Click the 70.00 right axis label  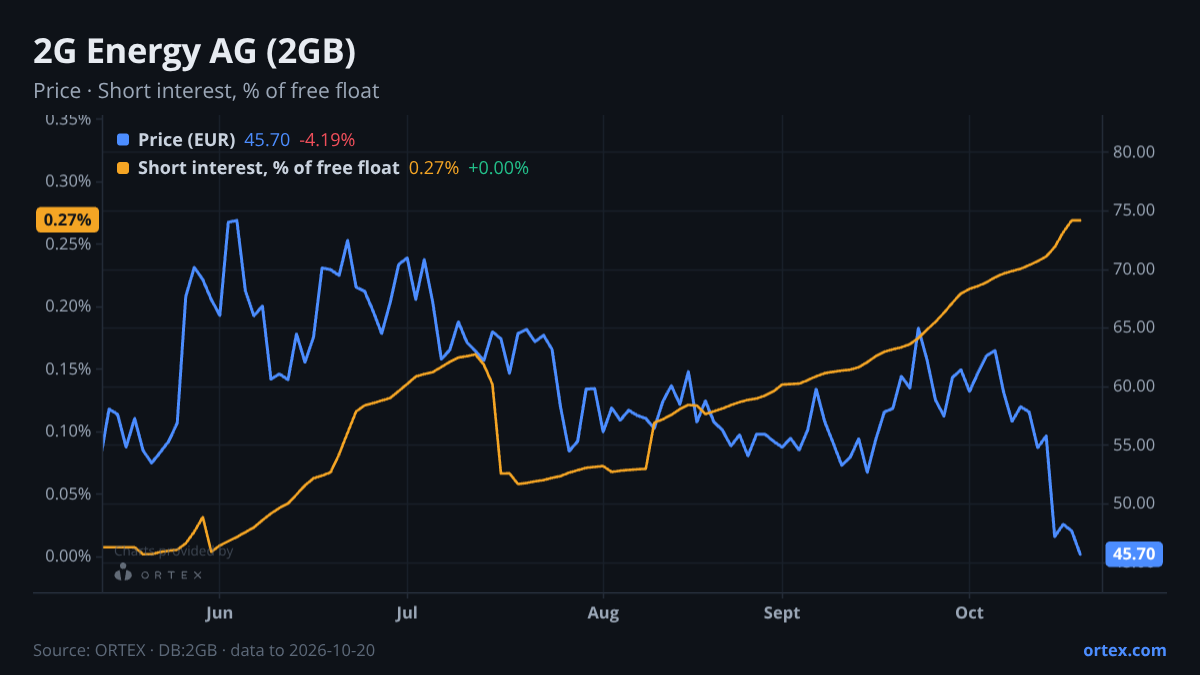(1134, 269)
